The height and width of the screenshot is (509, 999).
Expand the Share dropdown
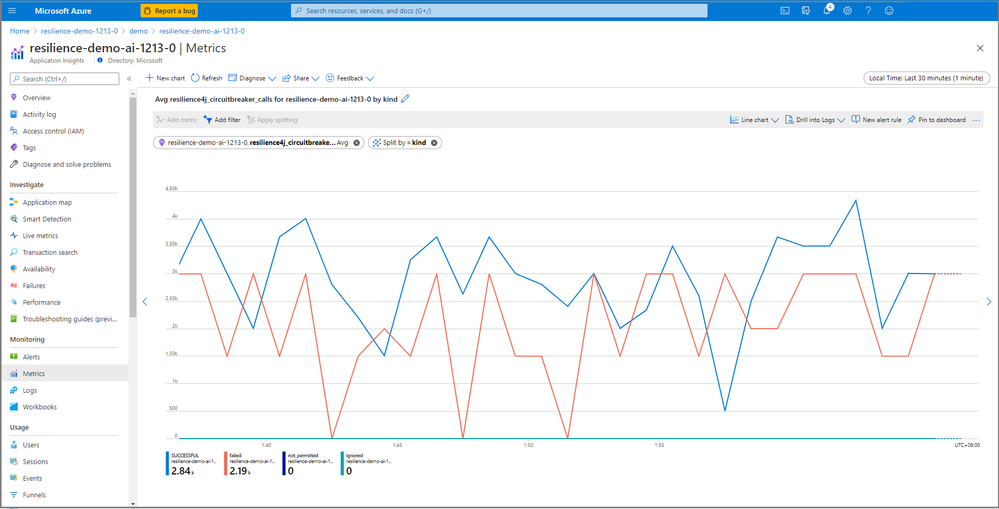301,78
